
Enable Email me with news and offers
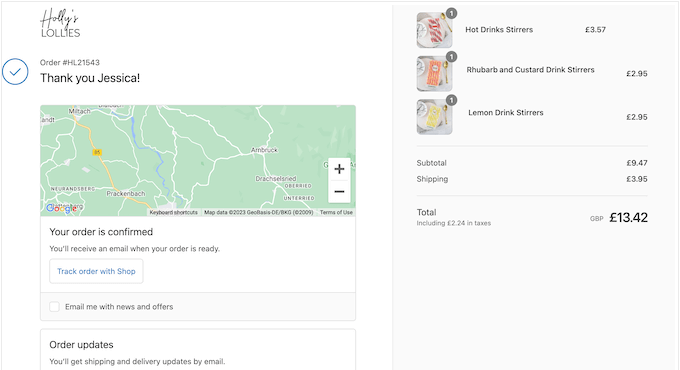[x=54, y=307]
